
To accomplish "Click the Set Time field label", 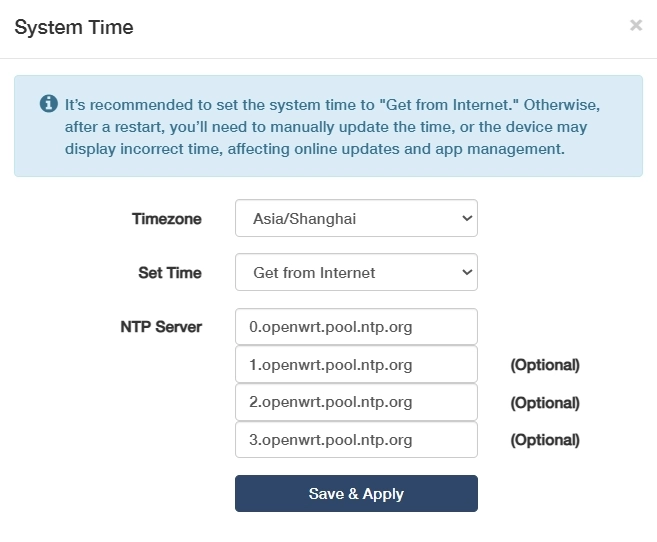I will 169,272.
